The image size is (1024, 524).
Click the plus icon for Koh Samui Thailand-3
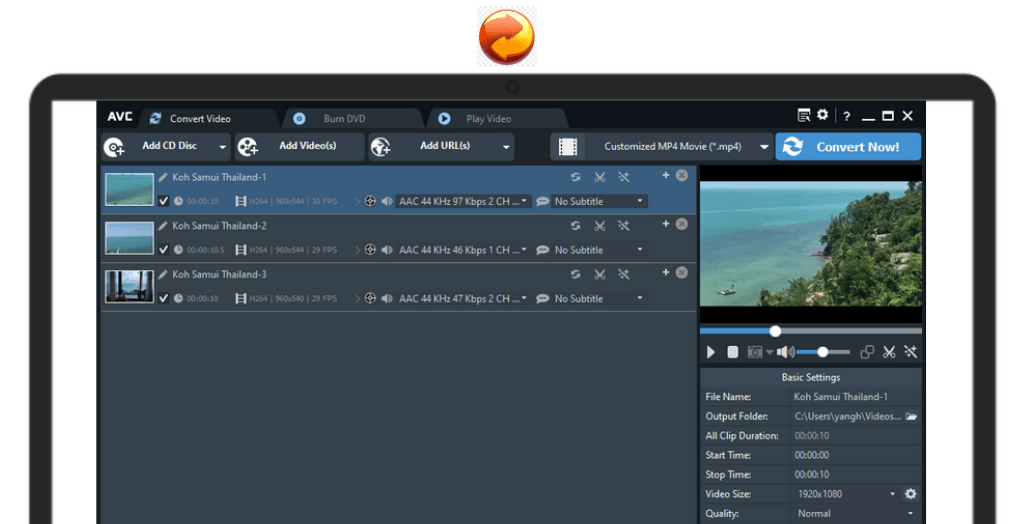click(665, 272)
